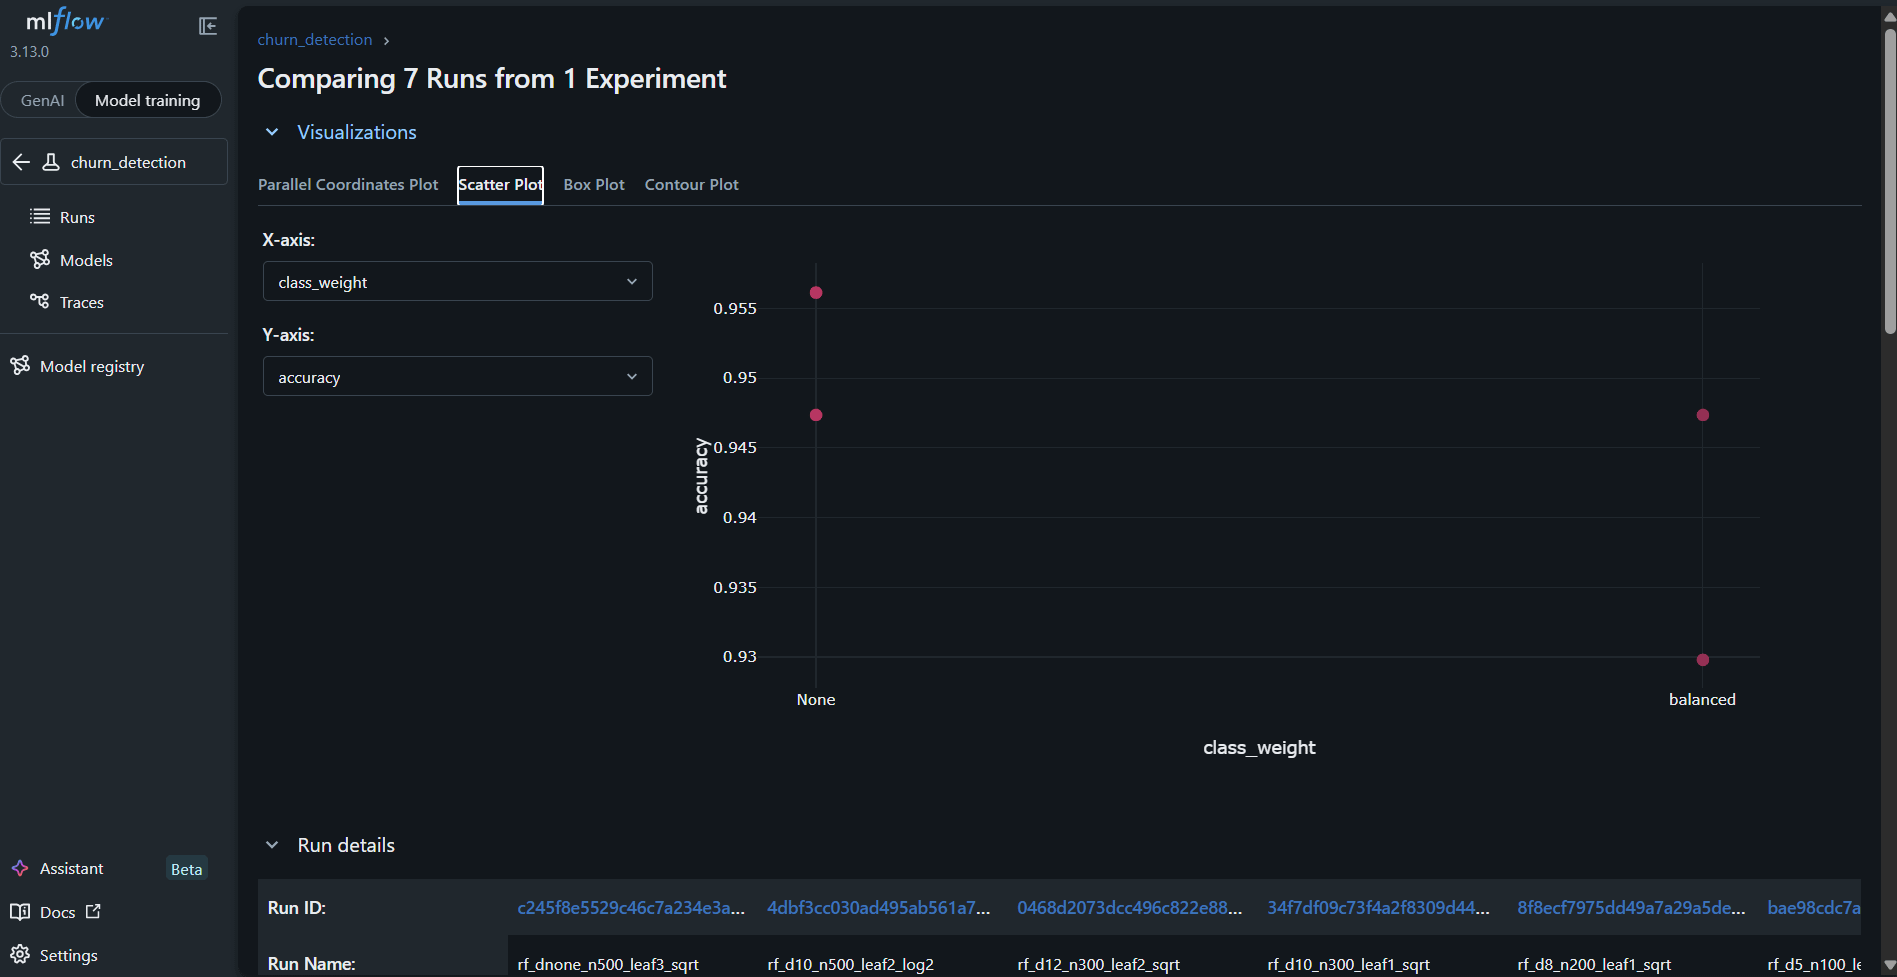
Task: Open run ID 34f7df09c73f4a2f8309d44...
Action: [x=1379, y=907]
